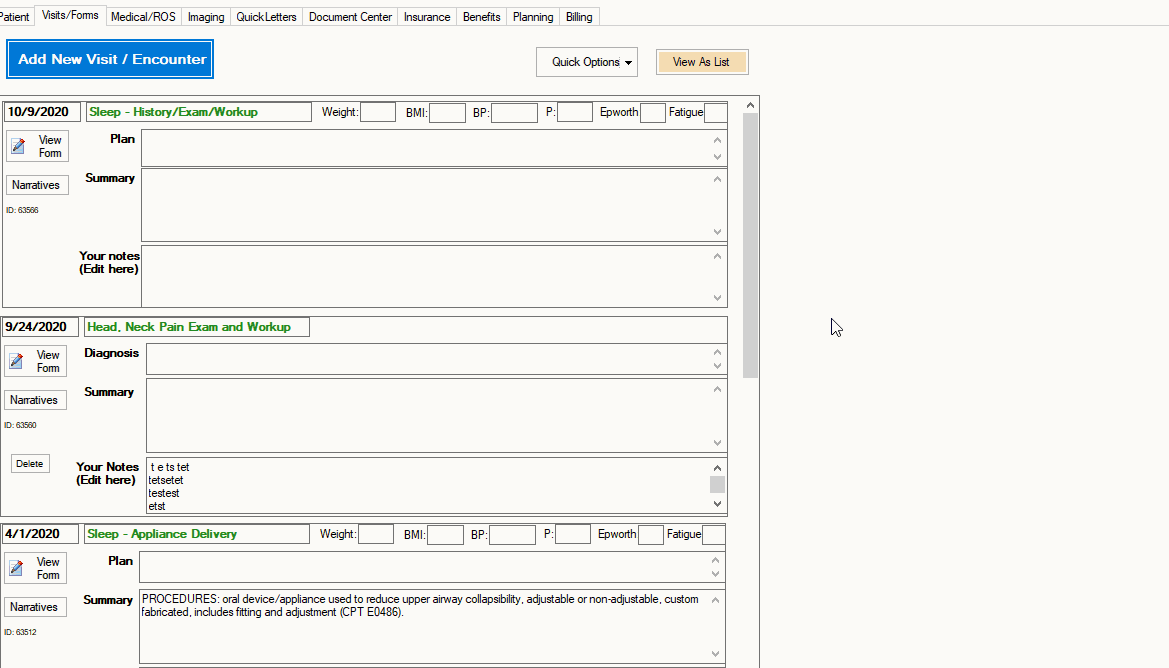The width and height of the screenshot is (1169, 668).
Task: Click the BP field for 4/1/2020 visit
Action: [512, 535]
